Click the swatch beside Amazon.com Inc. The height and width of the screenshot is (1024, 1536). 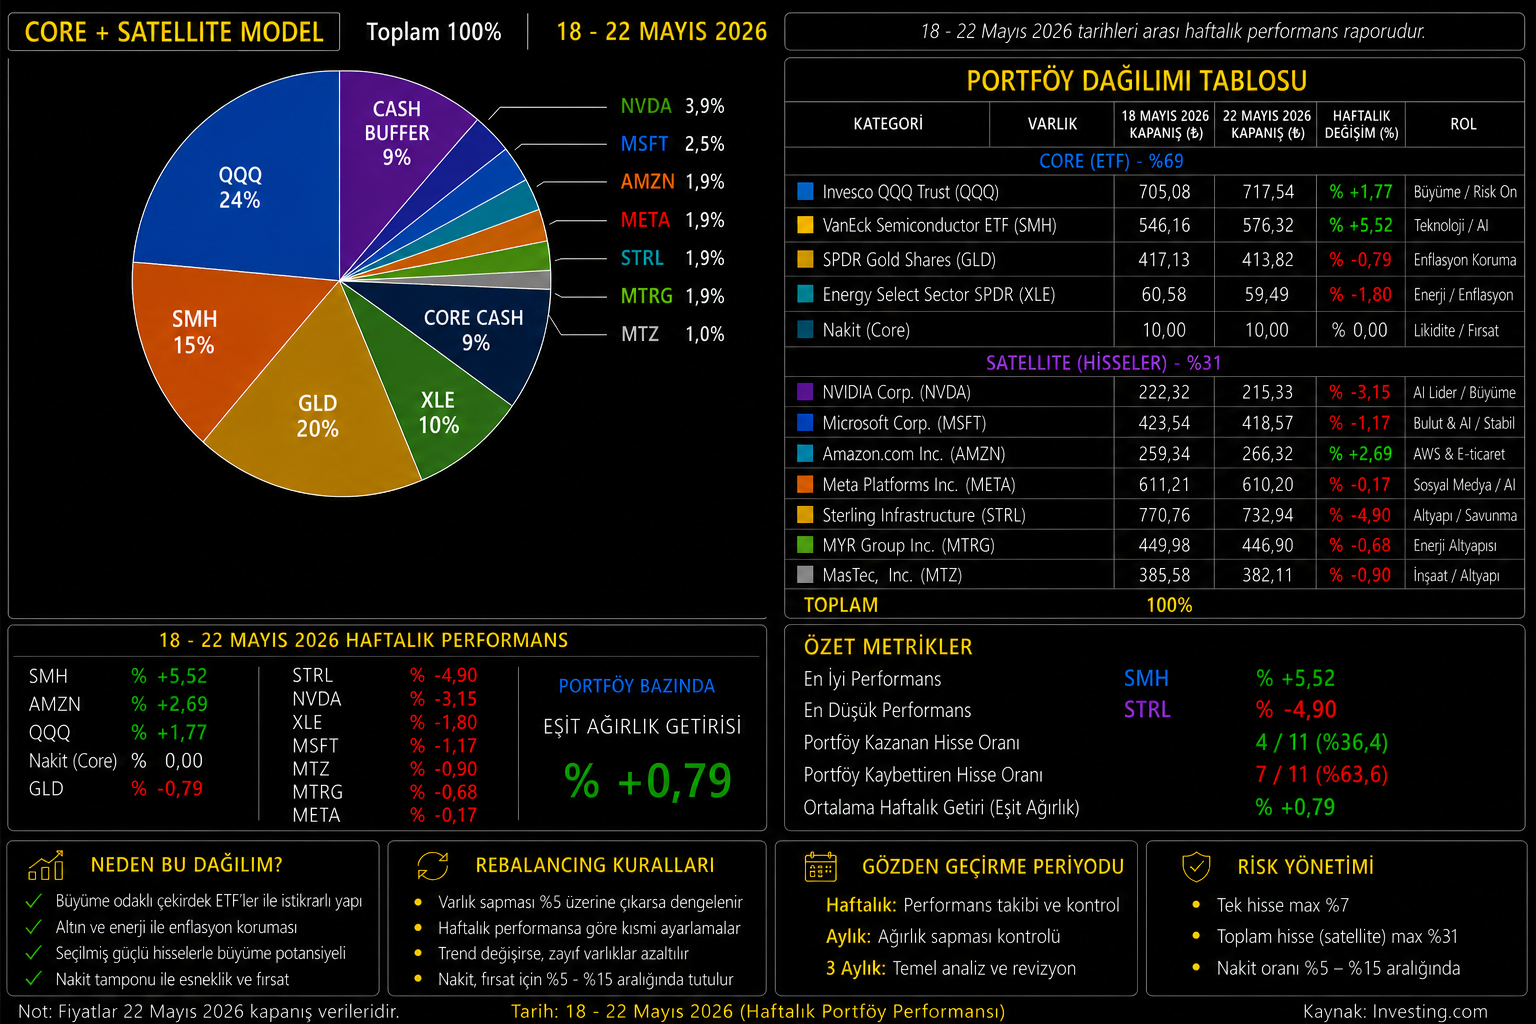805,453
